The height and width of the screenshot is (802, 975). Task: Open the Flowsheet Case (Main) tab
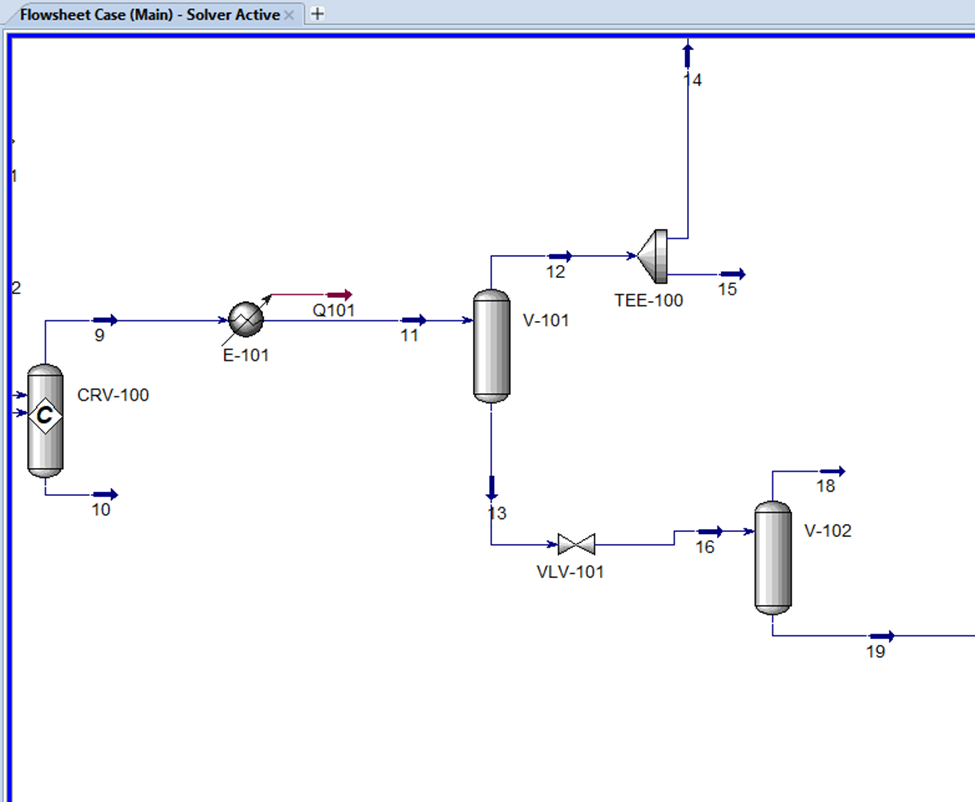(150, 14)
